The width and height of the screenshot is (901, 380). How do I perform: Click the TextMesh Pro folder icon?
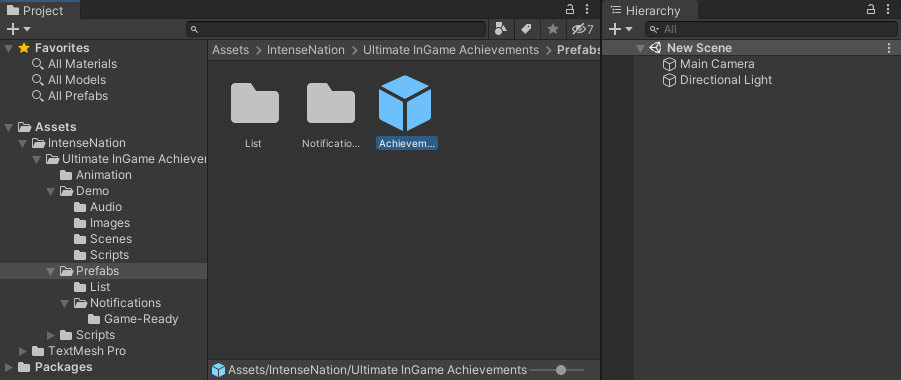click(38, 351)
